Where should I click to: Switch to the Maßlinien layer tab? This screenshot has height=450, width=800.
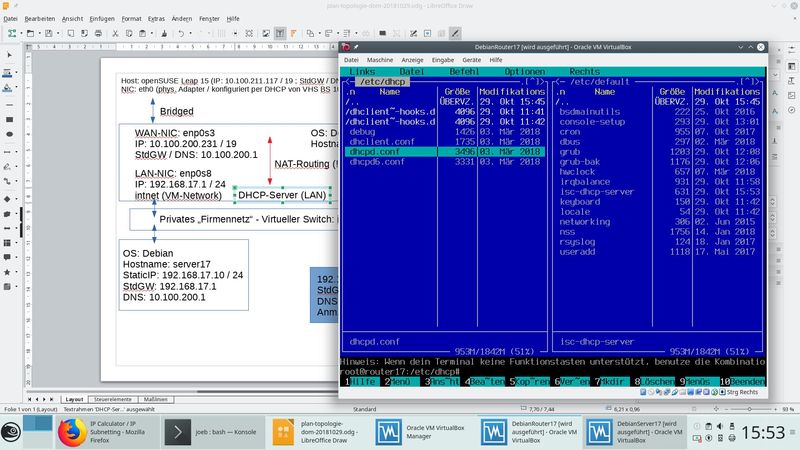click(155, 399)
